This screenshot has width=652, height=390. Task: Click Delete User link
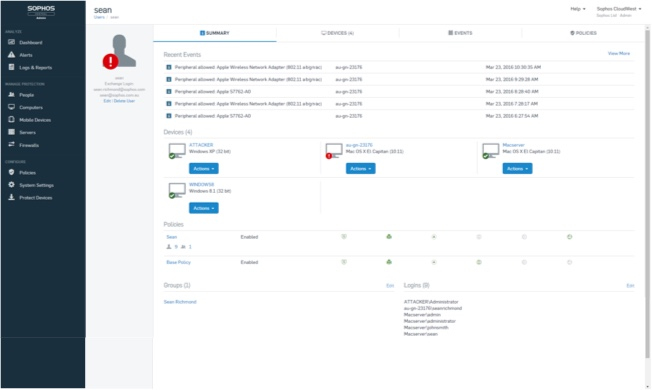pos(124,101)
